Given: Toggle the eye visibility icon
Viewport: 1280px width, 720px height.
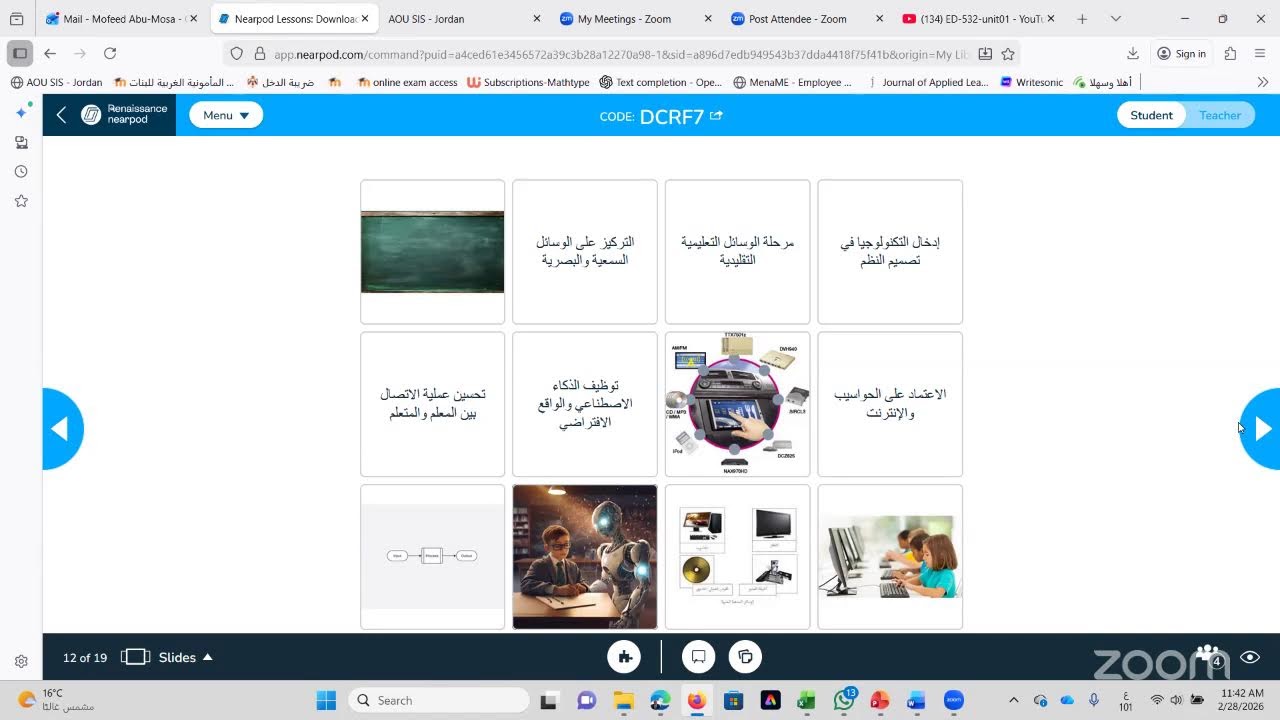Looking at the screenshot, I should point(1250,657).
